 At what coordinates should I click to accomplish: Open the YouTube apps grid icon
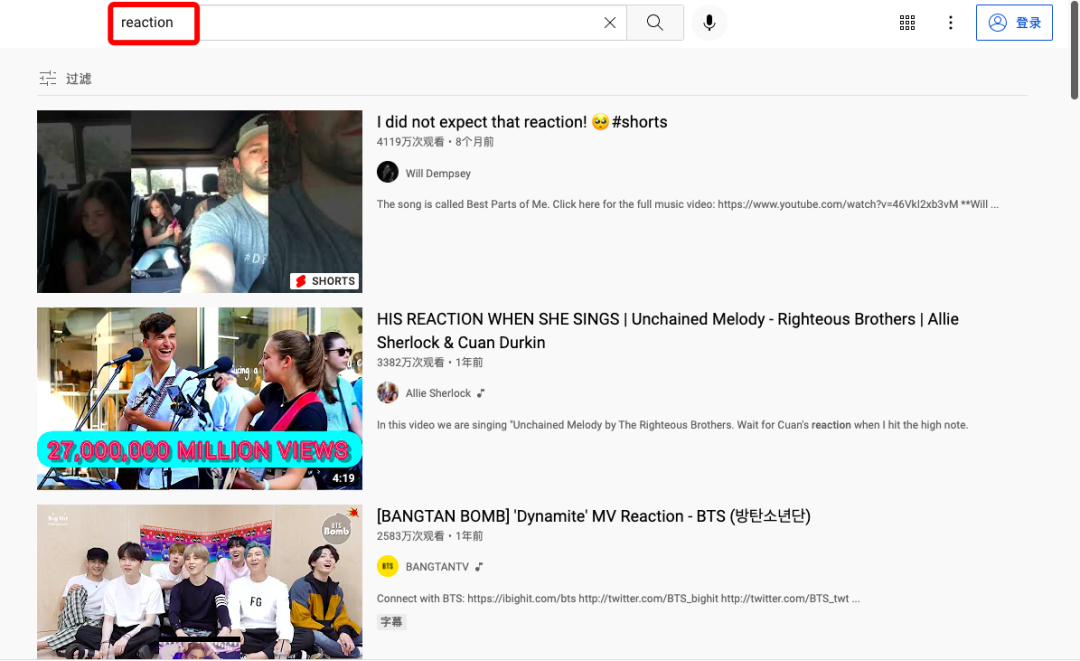click(x=907, y=23)
